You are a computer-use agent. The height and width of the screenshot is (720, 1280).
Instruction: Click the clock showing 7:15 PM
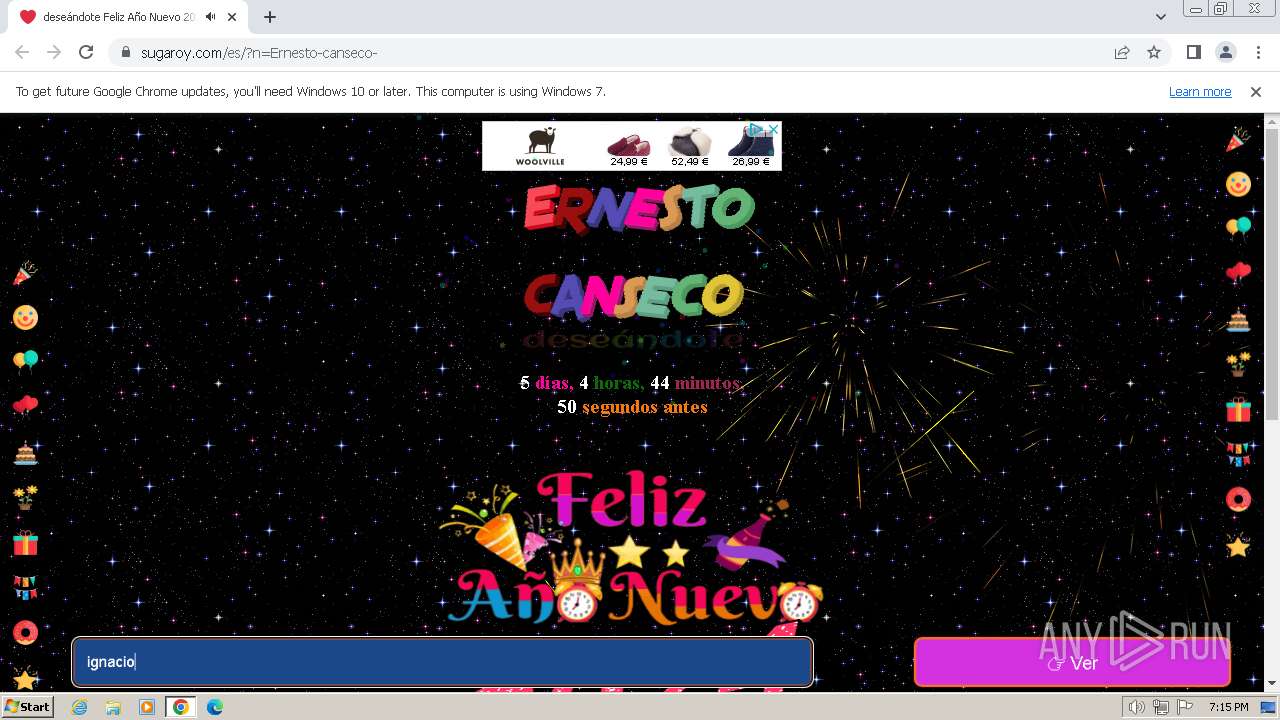pos(1228,707)
